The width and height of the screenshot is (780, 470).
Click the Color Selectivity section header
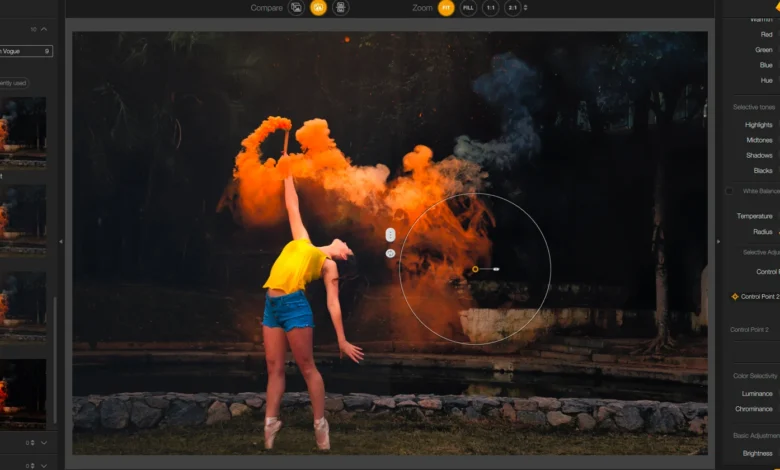[x=755, y=376]
